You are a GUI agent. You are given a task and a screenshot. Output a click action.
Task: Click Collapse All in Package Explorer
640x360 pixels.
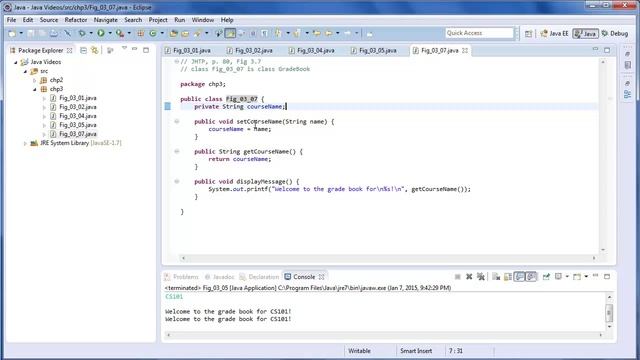tap(83, 50)
